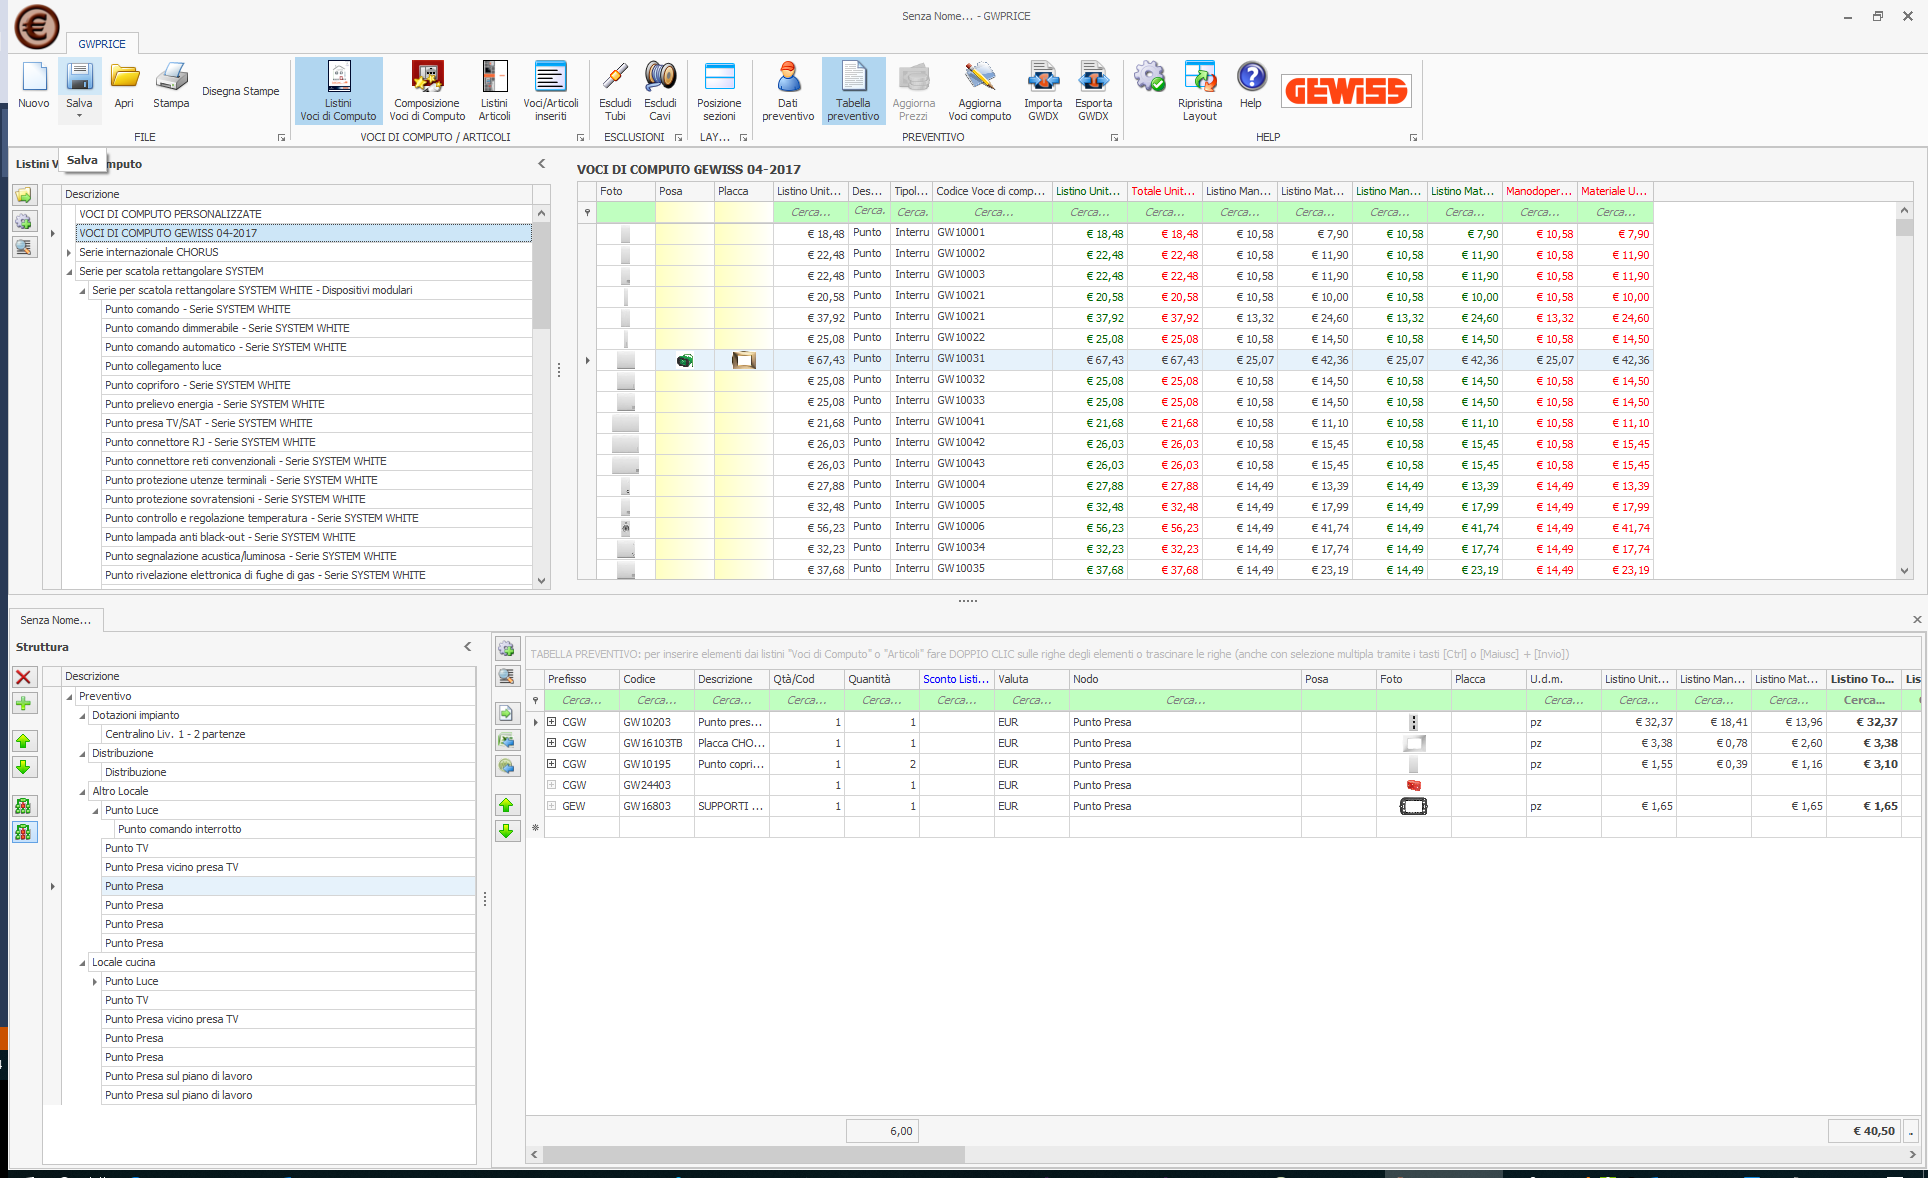Select the GWPRICE ribbon tab
The image size is (1928, 1178).
click(102, 44)
